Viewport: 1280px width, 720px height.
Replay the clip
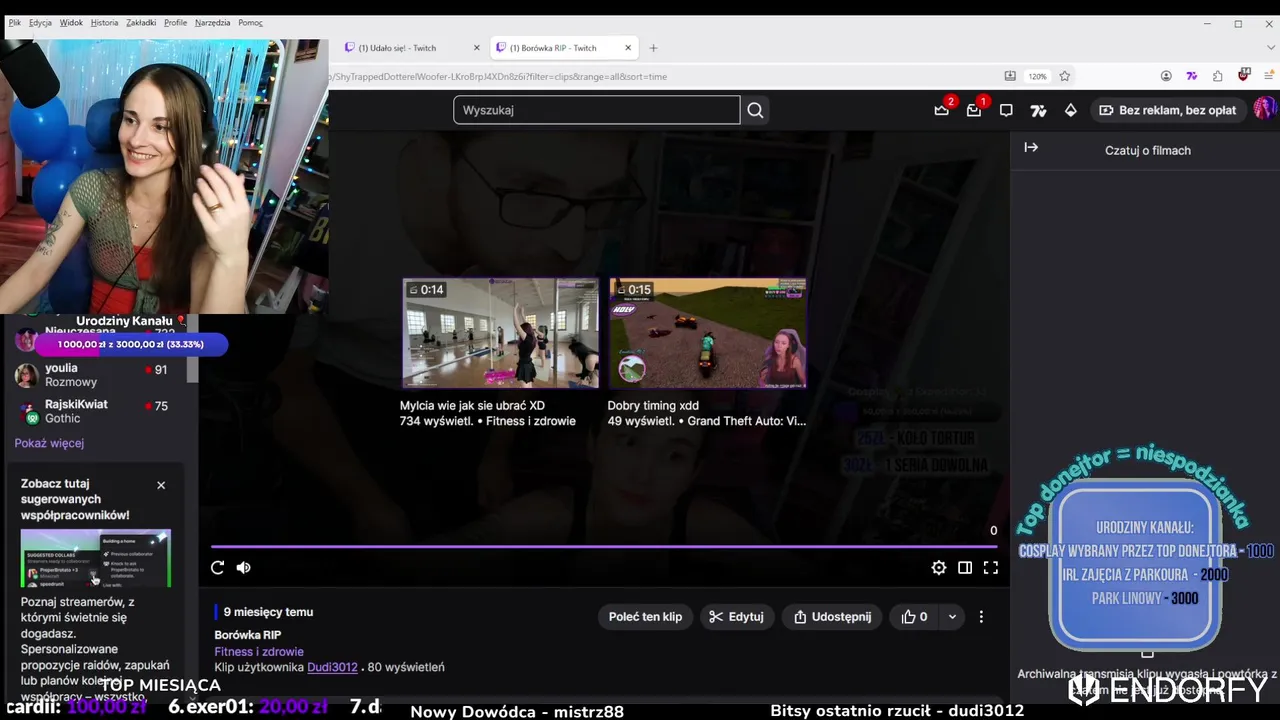tap(217, 568)
